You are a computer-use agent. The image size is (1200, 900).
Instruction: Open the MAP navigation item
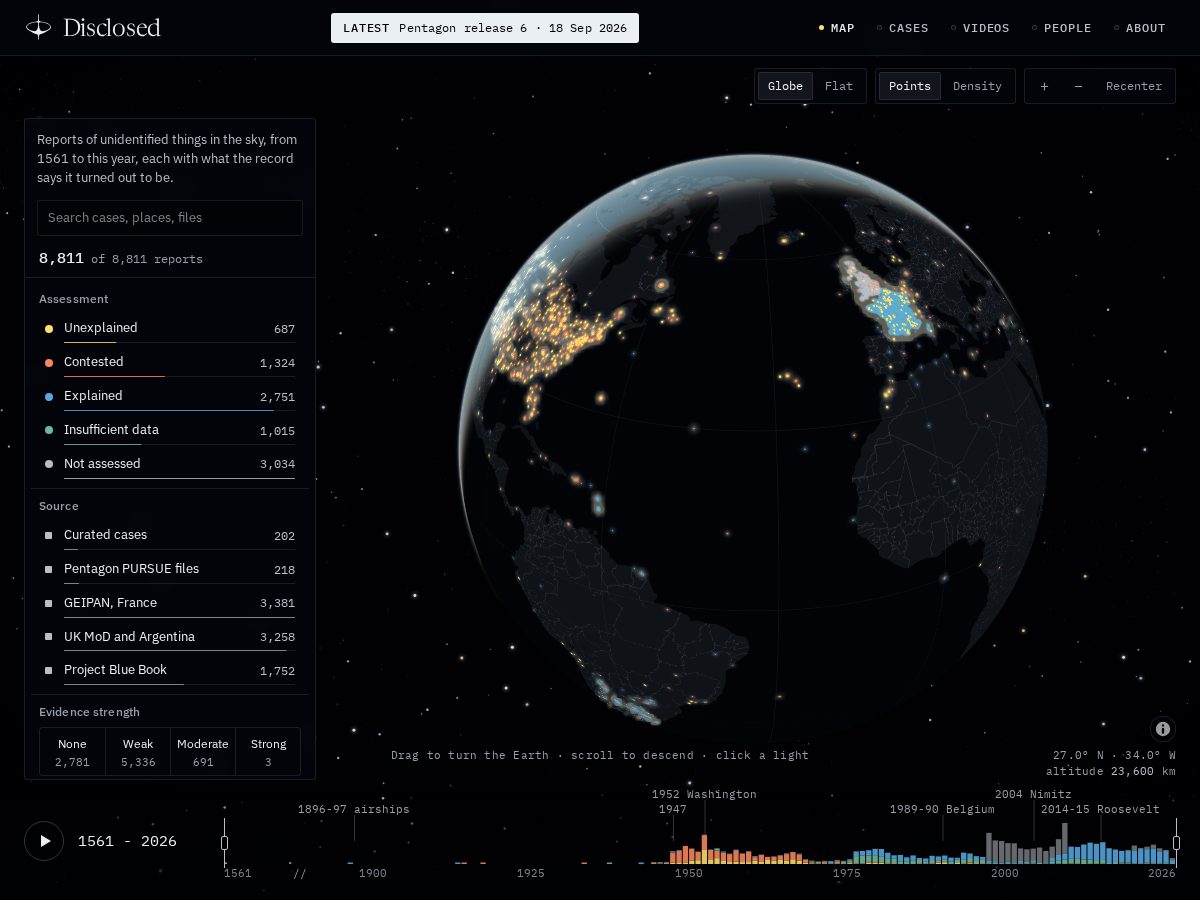837,28
